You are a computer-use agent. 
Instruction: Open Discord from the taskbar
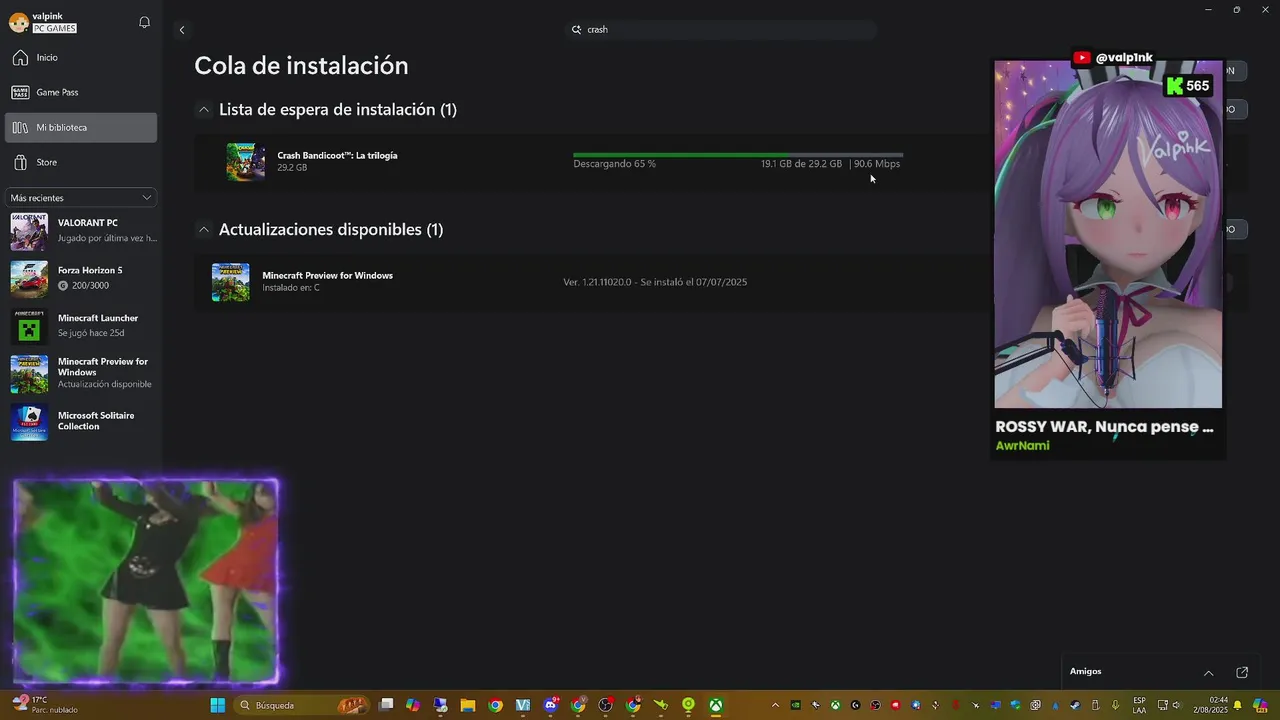click(550, 705)
